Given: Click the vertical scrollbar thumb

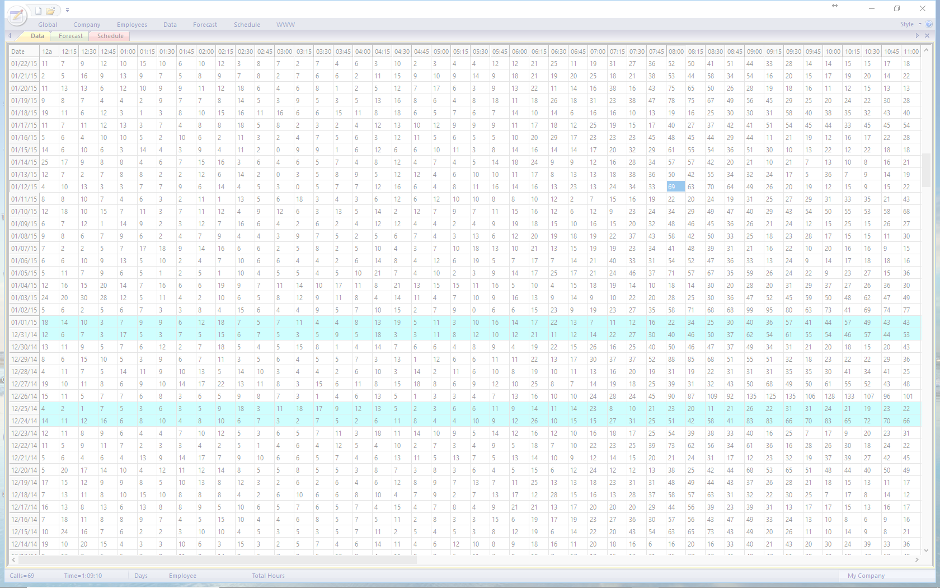Looking at the screenshot, I should (927, 170).
